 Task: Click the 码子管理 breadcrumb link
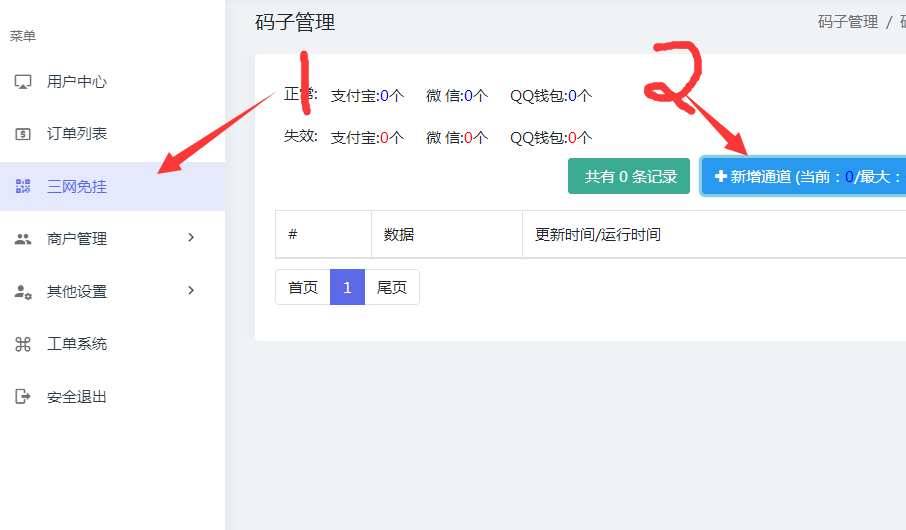848,22
